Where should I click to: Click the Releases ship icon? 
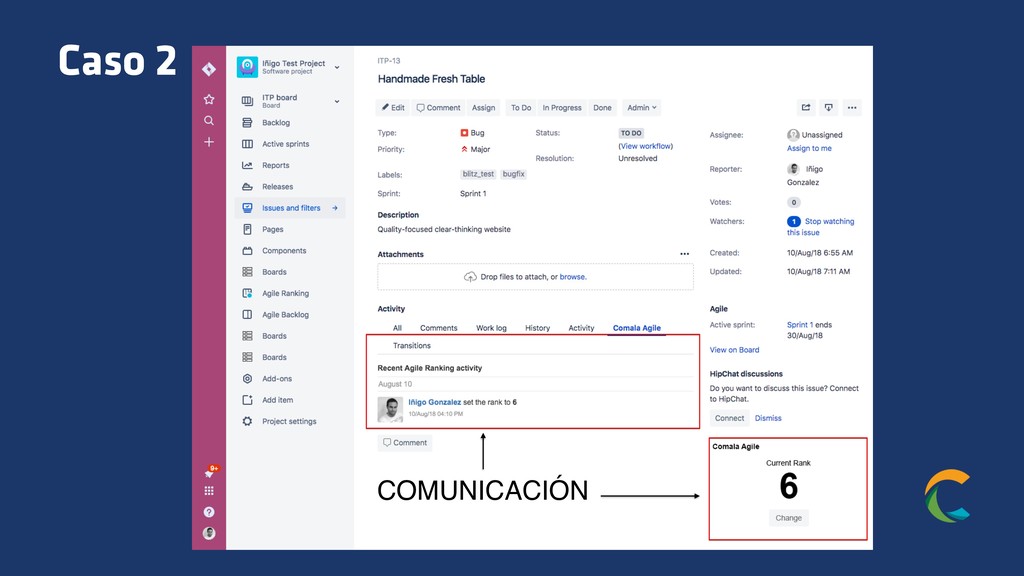[247, 187]
